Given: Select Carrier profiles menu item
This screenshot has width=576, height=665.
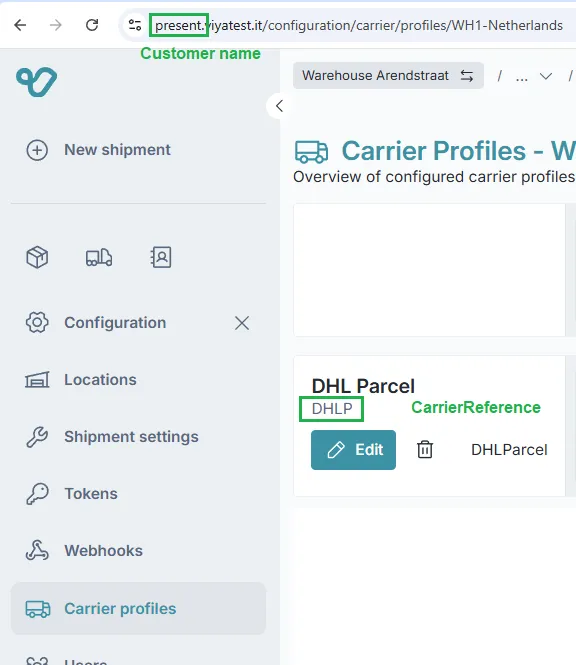Looking at the screenshot, I should [138, 609].
